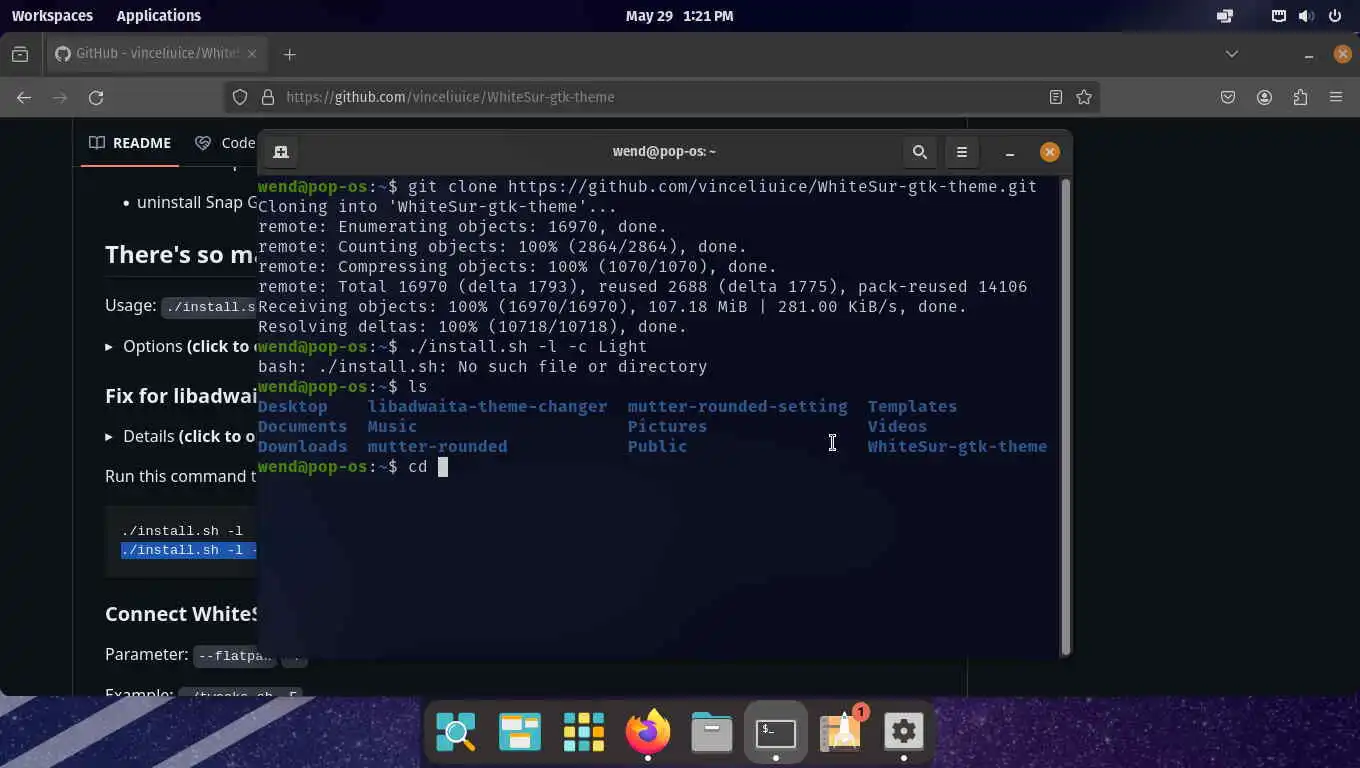This screenshot has height=768, width=1360.
Task: Reload the GitHub page
Action: 96,97
